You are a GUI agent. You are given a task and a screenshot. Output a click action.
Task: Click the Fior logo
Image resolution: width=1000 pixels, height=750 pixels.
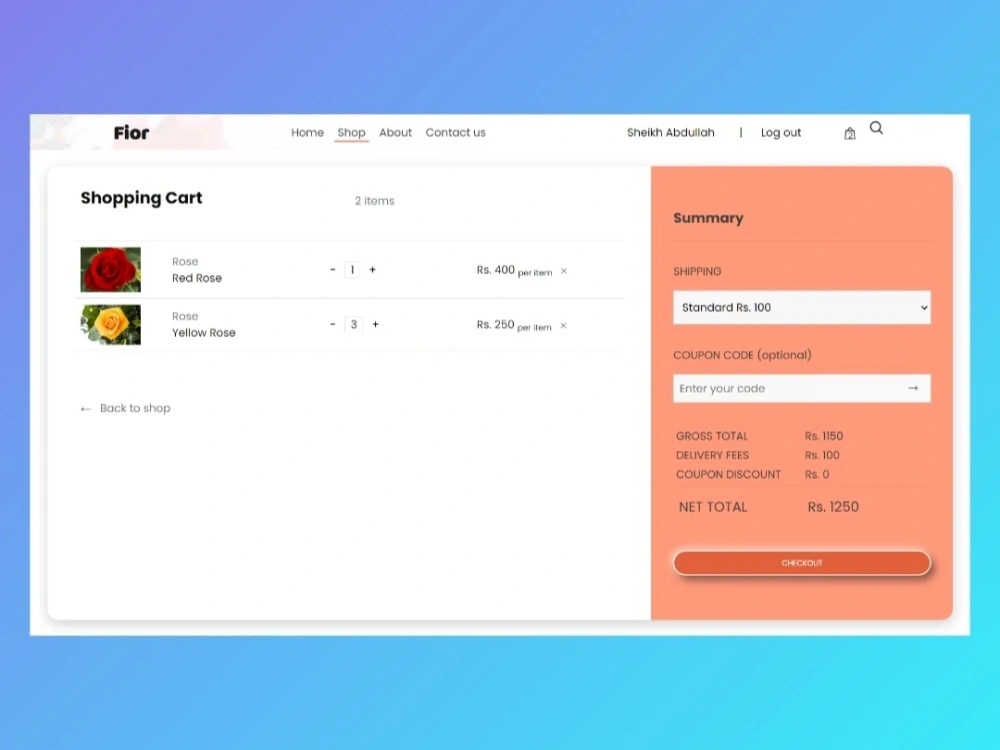131,133
